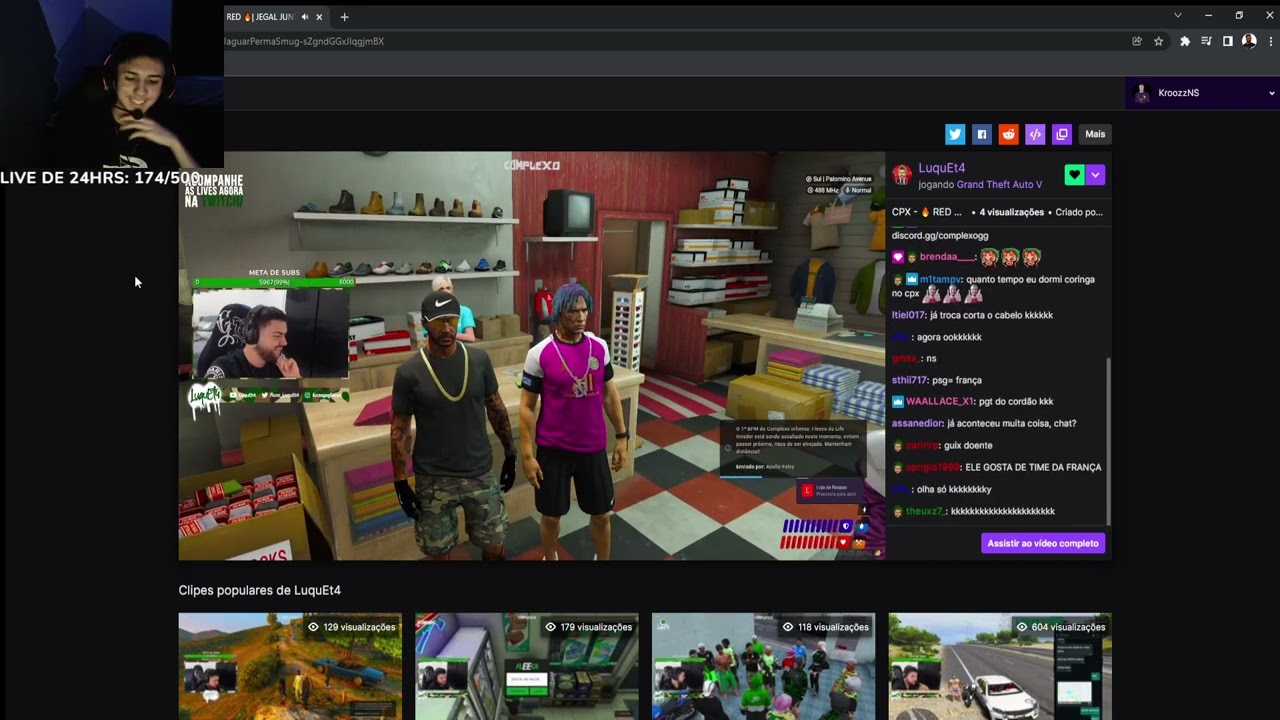Click the username ltiel017 in chat
Image resolution: width=1280 pixels, height=720 pixels.
point(908,316)
